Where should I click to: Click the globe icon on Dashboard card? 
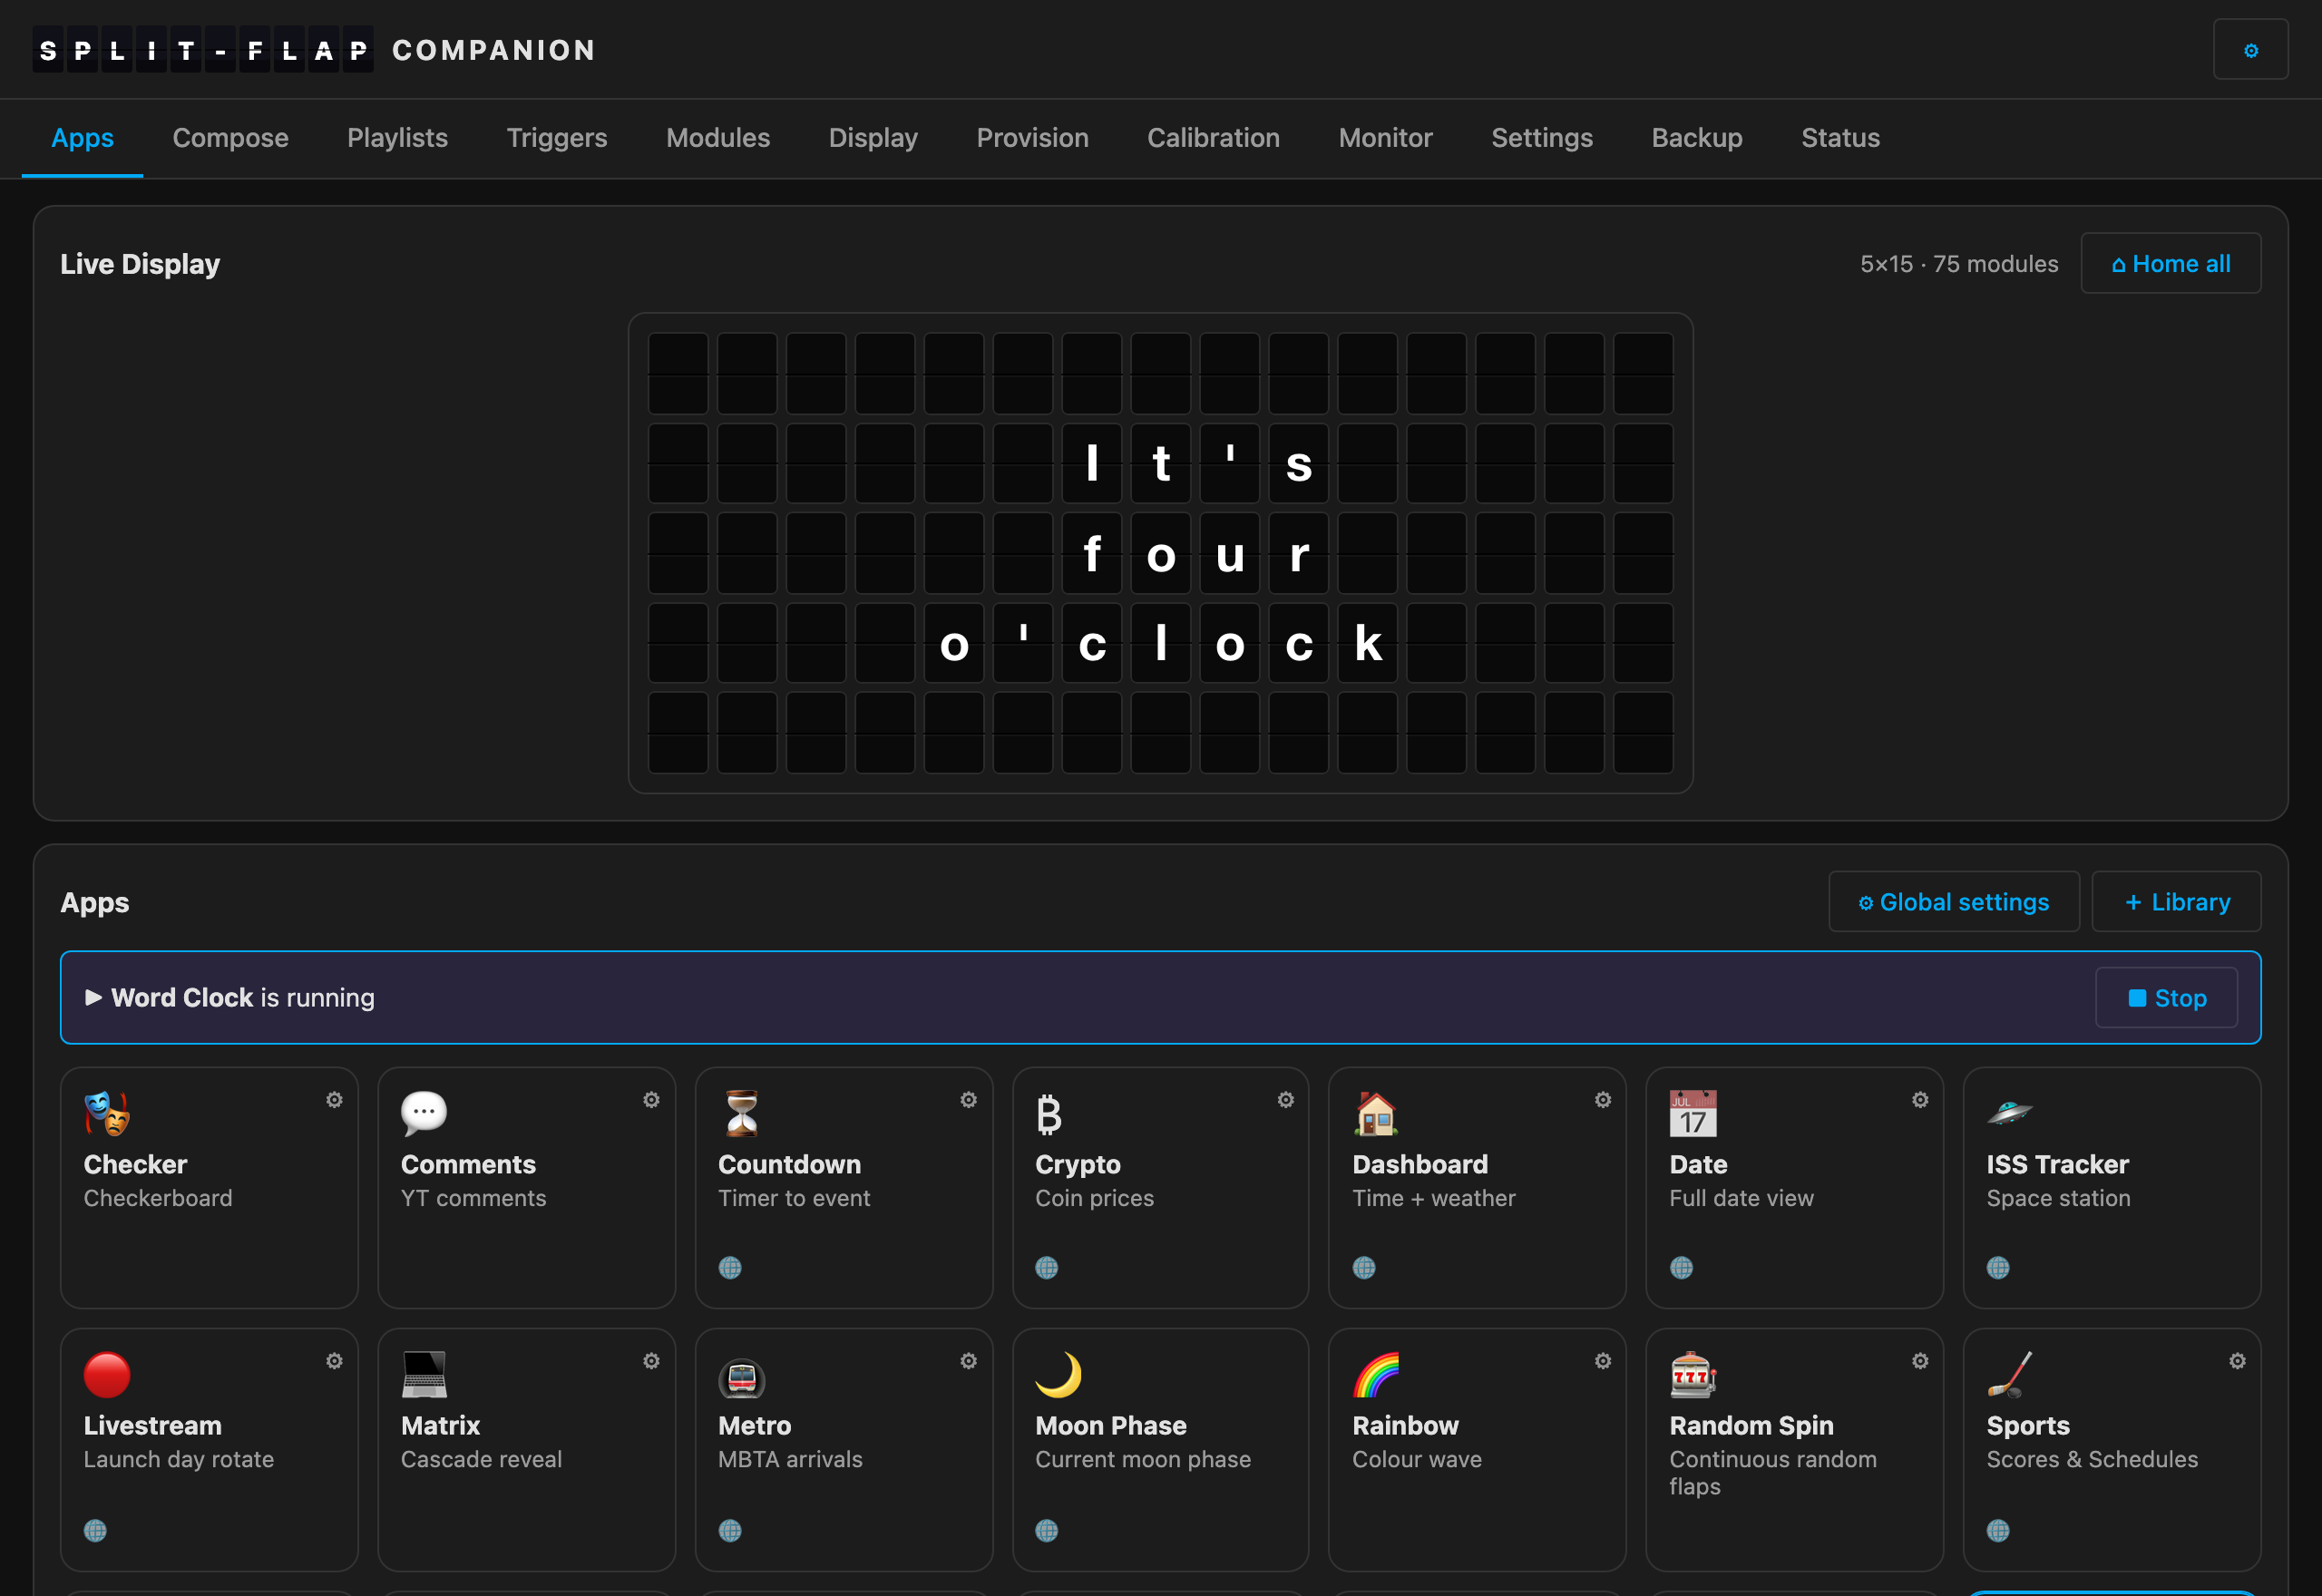[1364, 1267]
